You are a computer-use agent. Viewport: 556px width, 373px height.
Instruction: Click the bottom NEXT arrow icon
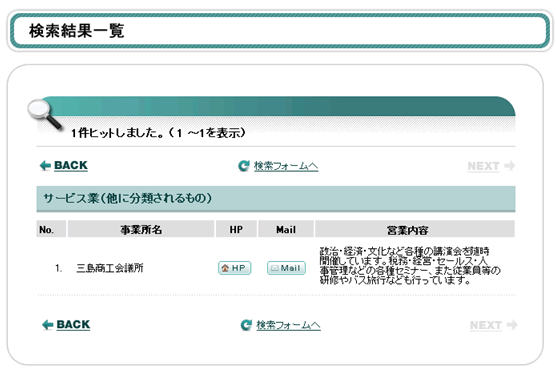pos(512,325)
